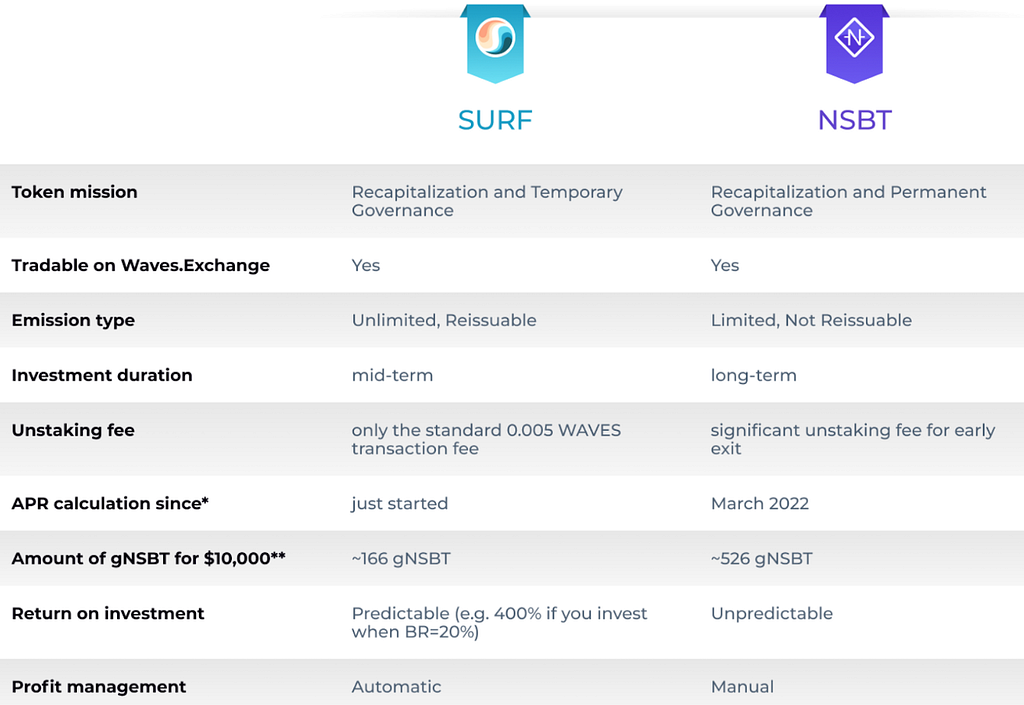Select the SURF column heading
The image size is (1024, 705).
pos(495,120)
